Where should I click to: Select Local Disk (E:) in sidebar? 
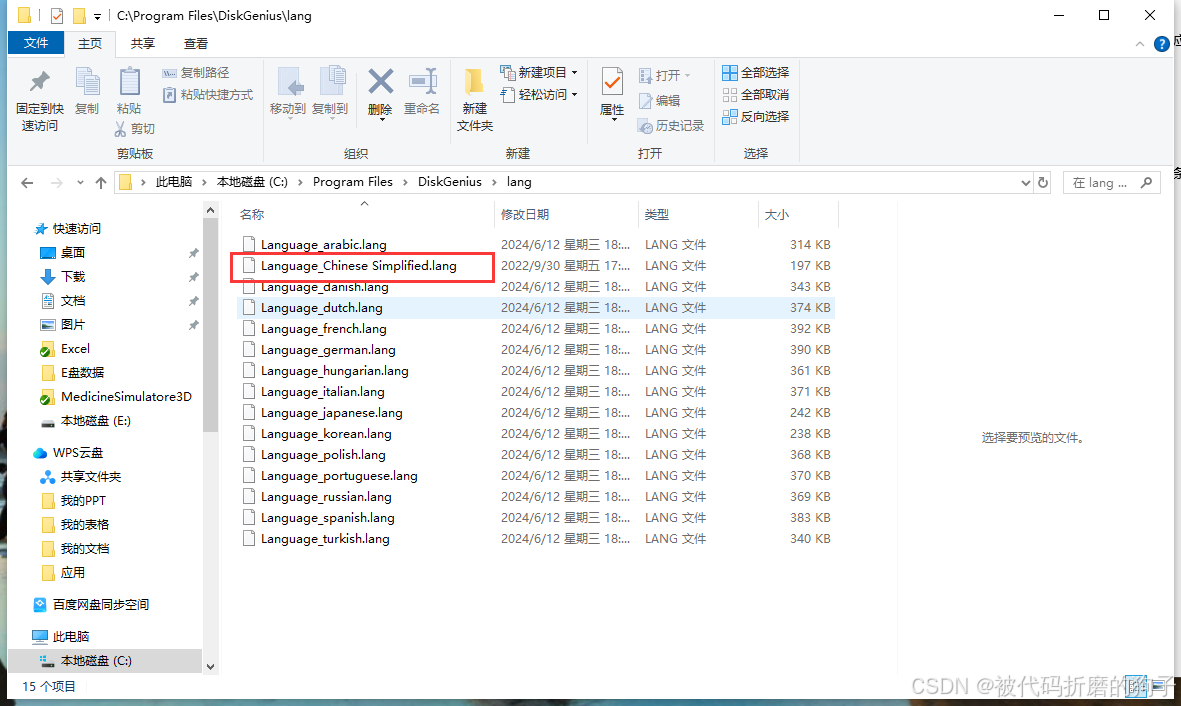[x=96, y=421]
